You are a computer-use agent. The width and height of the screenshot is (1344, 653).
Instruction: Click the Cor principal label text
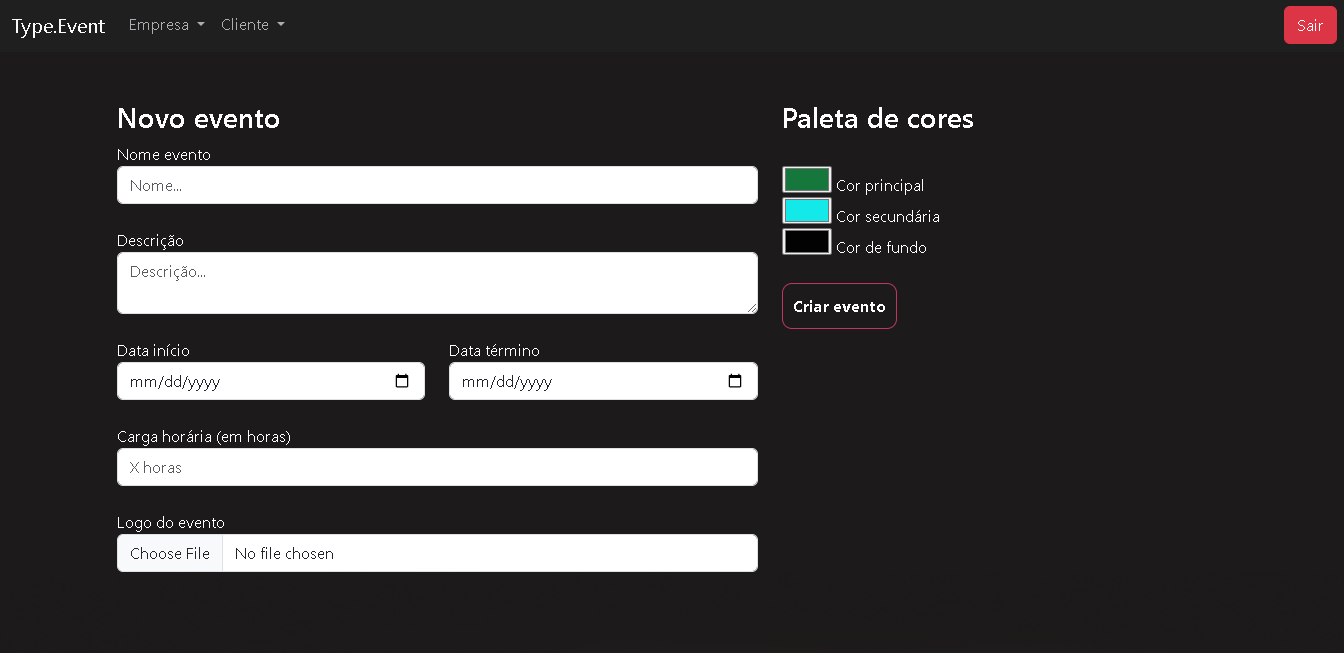pos(879,185)
